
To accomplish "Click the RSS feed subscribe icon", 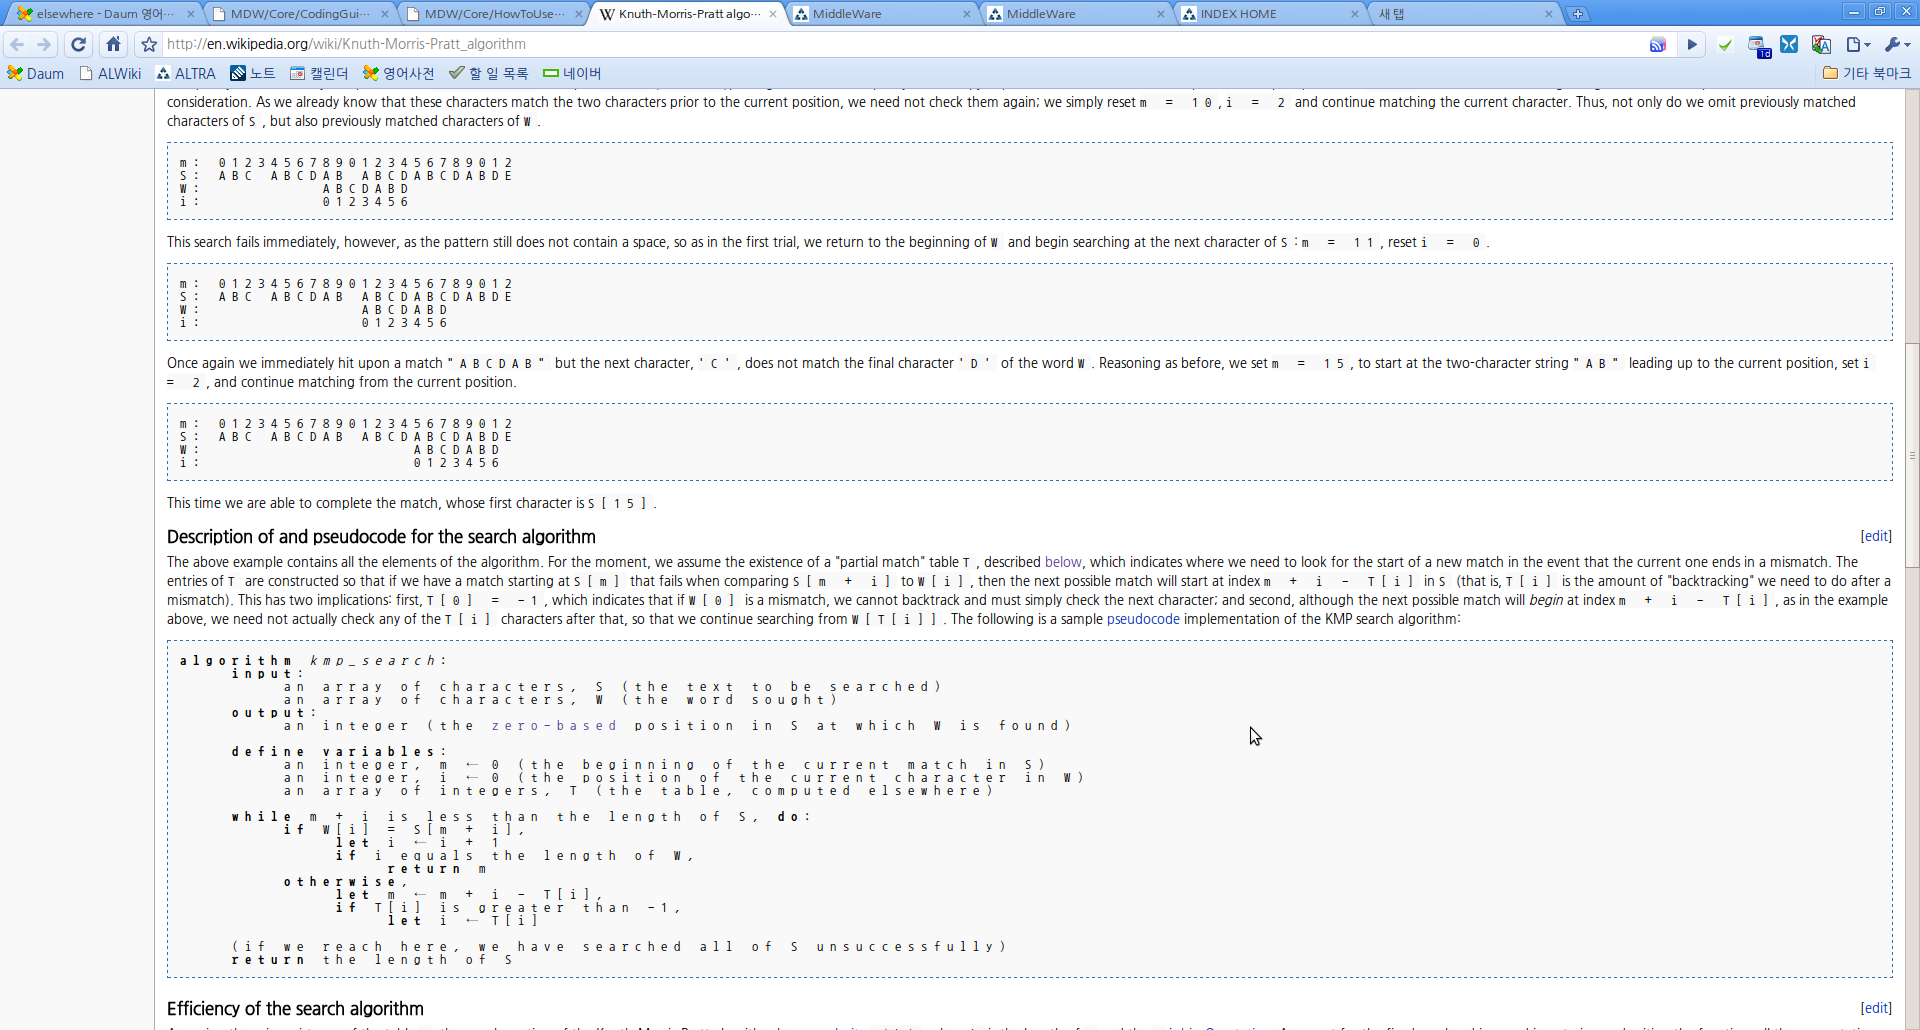I will pyautogui.click(x=1657, y=44).
